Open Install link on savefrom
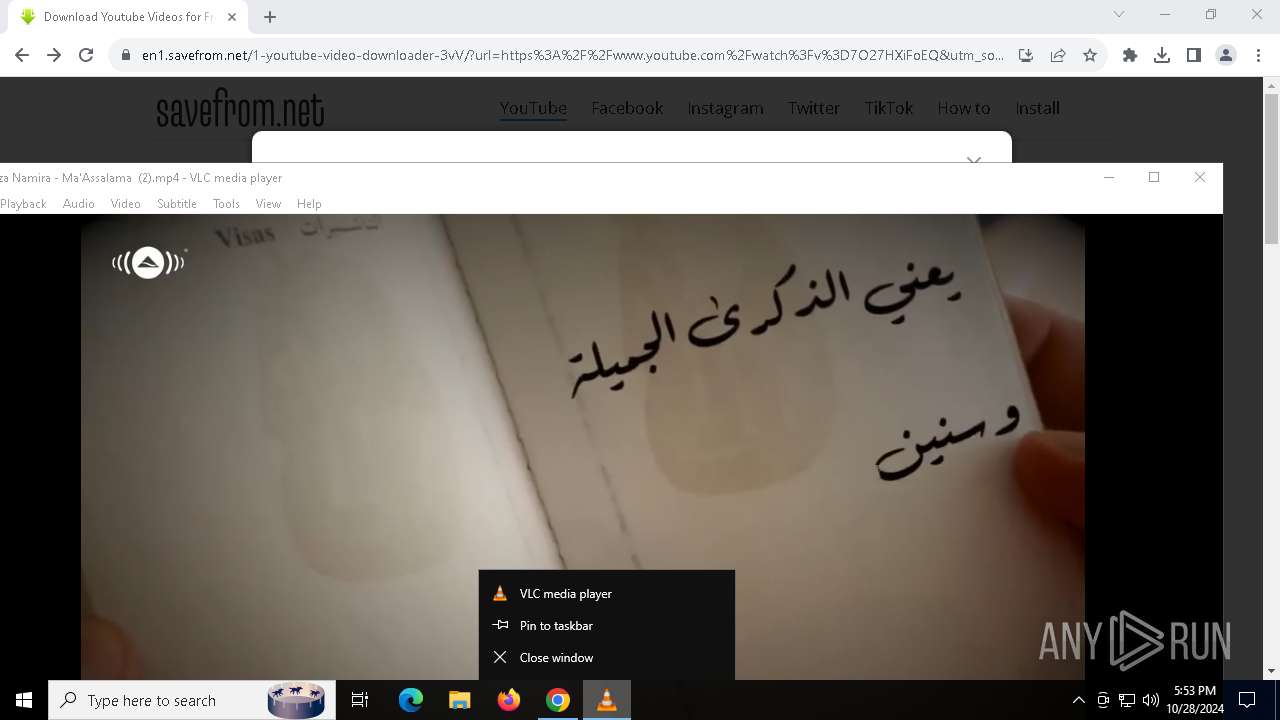This screenshot has width=1280, height=720. click(x=1037, y=108)
